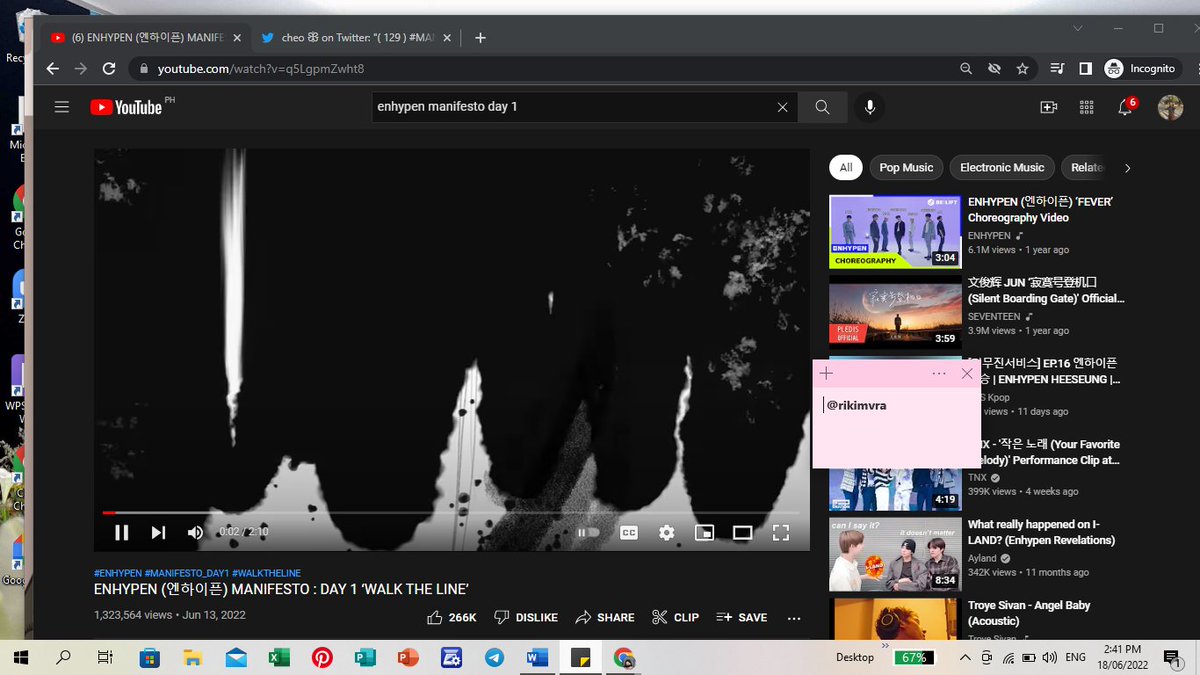Image resolution: width=1200 pixels, height=675 pixels.
Task: Open a new browser tab
Action: (x=480, y=38)
